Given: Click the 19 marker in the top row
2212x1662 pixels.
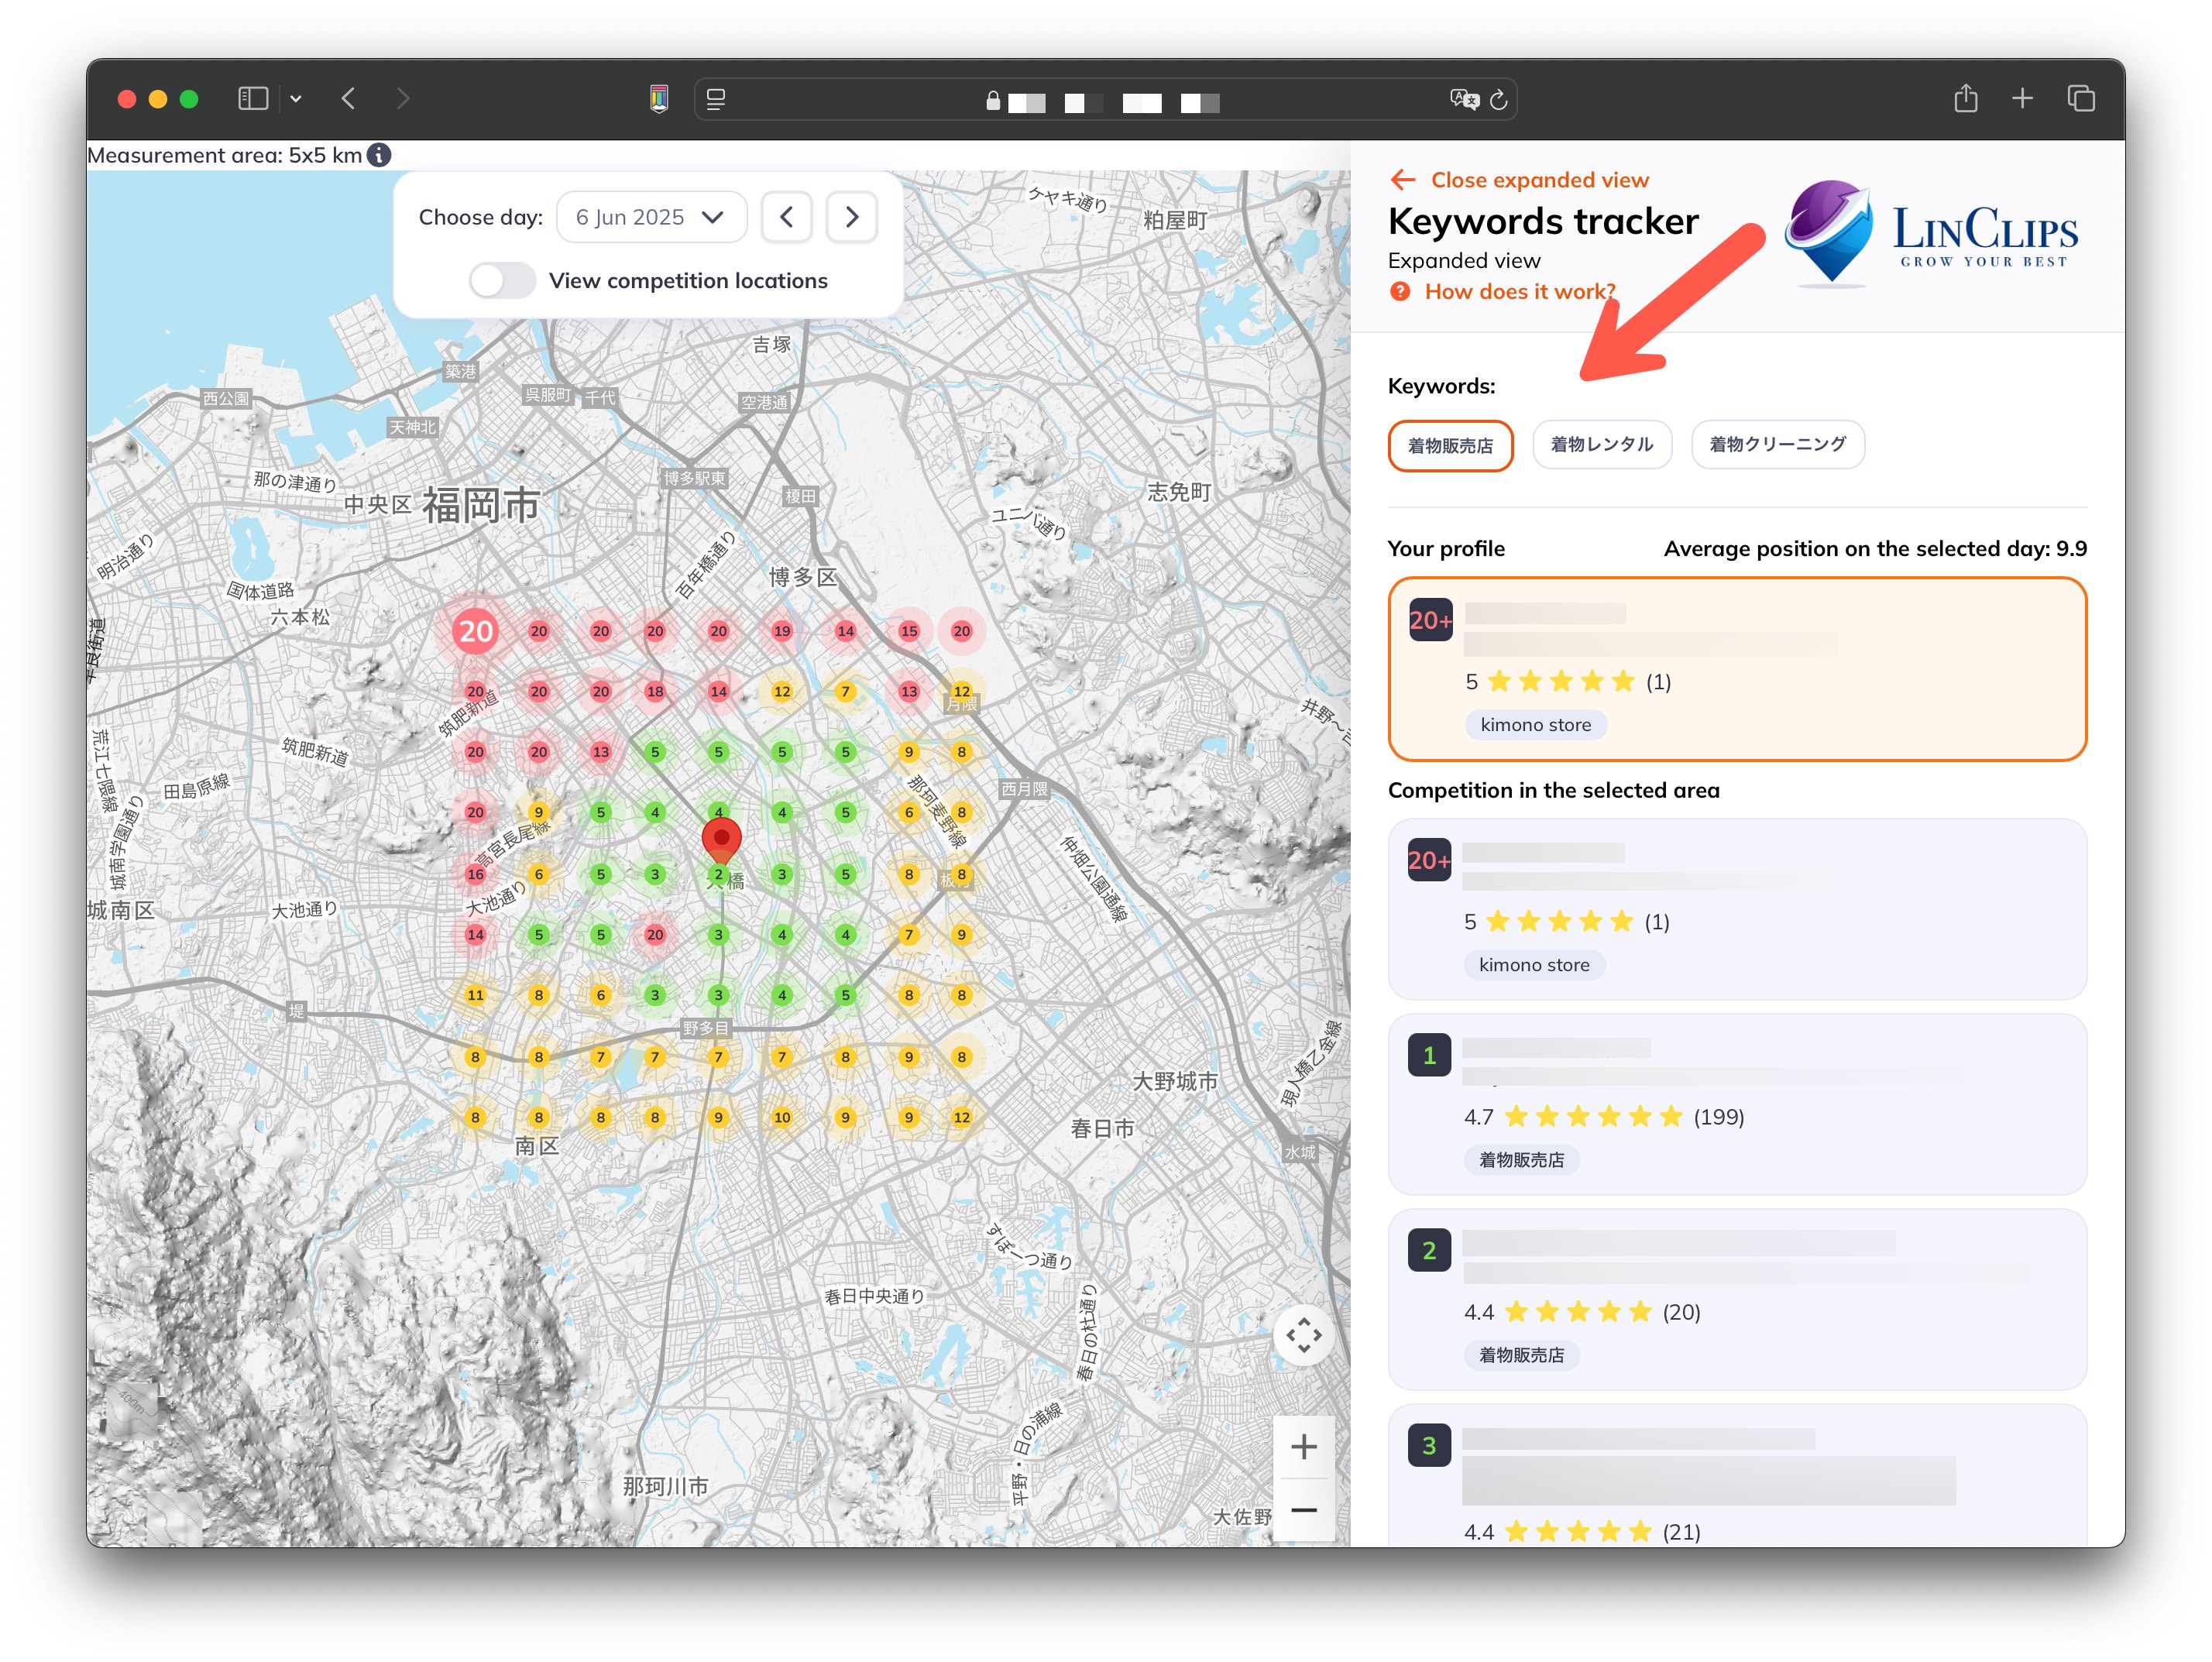Looking at the screenshot, I should point(782,631).
